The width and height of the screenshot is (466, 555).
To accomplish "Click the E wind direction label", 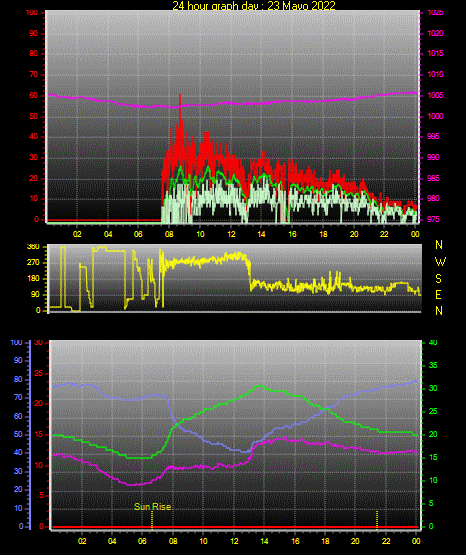I will [438, 295].
